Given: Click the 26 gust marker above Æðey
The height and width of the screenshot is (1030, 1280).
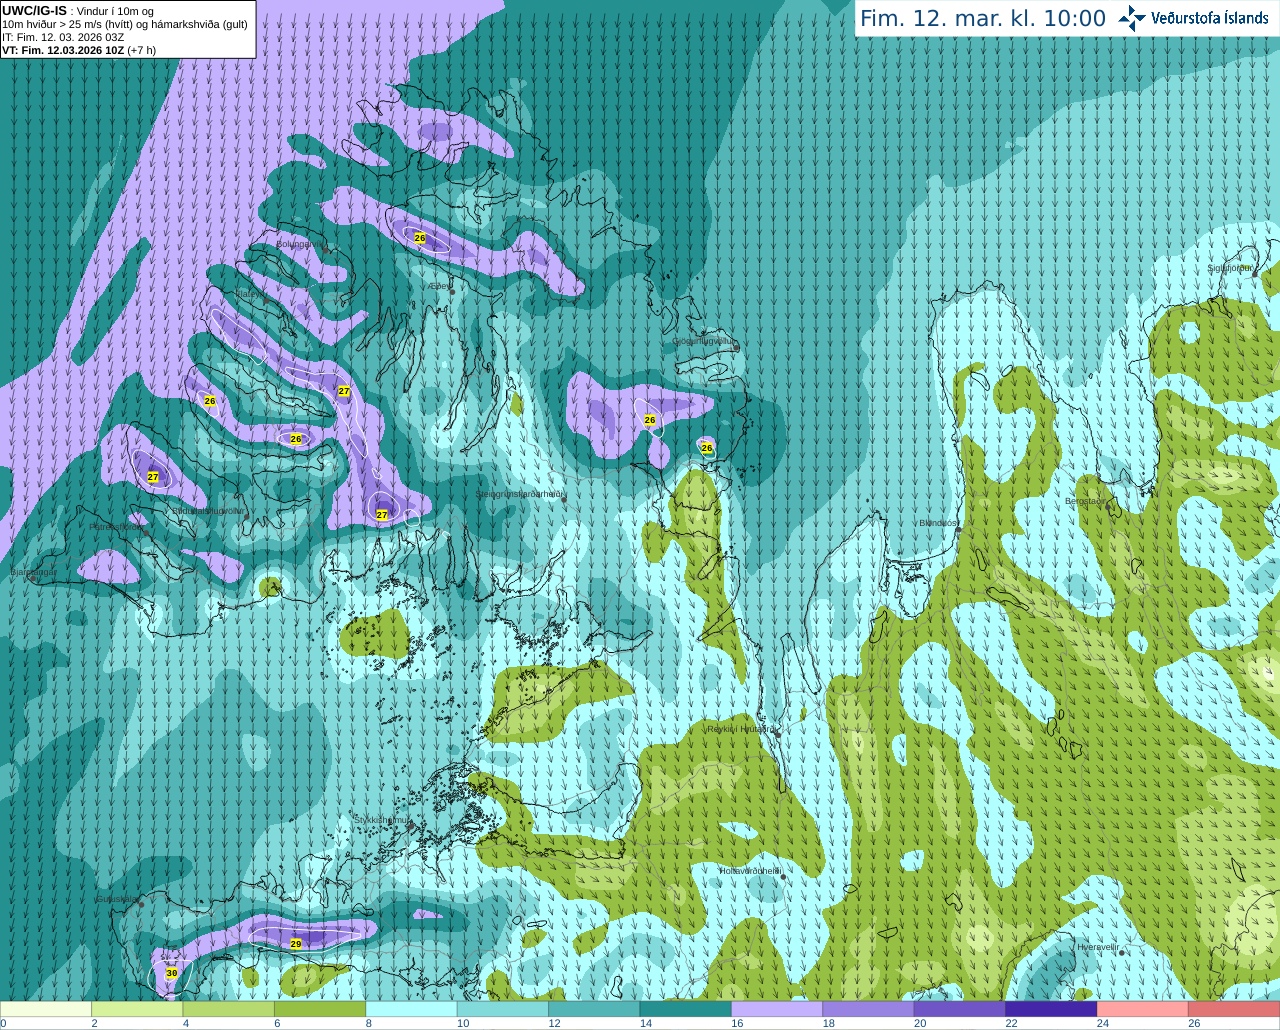Looking at the screenshot, I should click(420, 238).
